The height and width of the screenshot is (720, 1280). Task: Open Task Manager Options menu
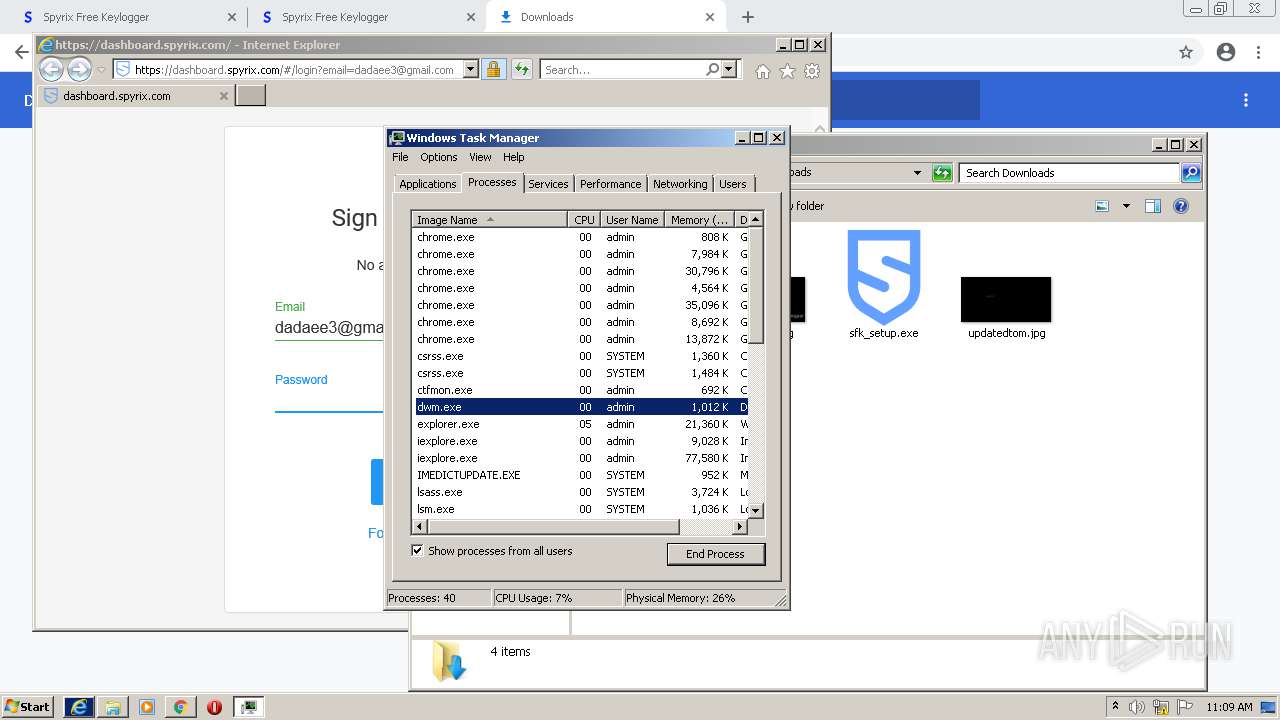pos(439,157)
